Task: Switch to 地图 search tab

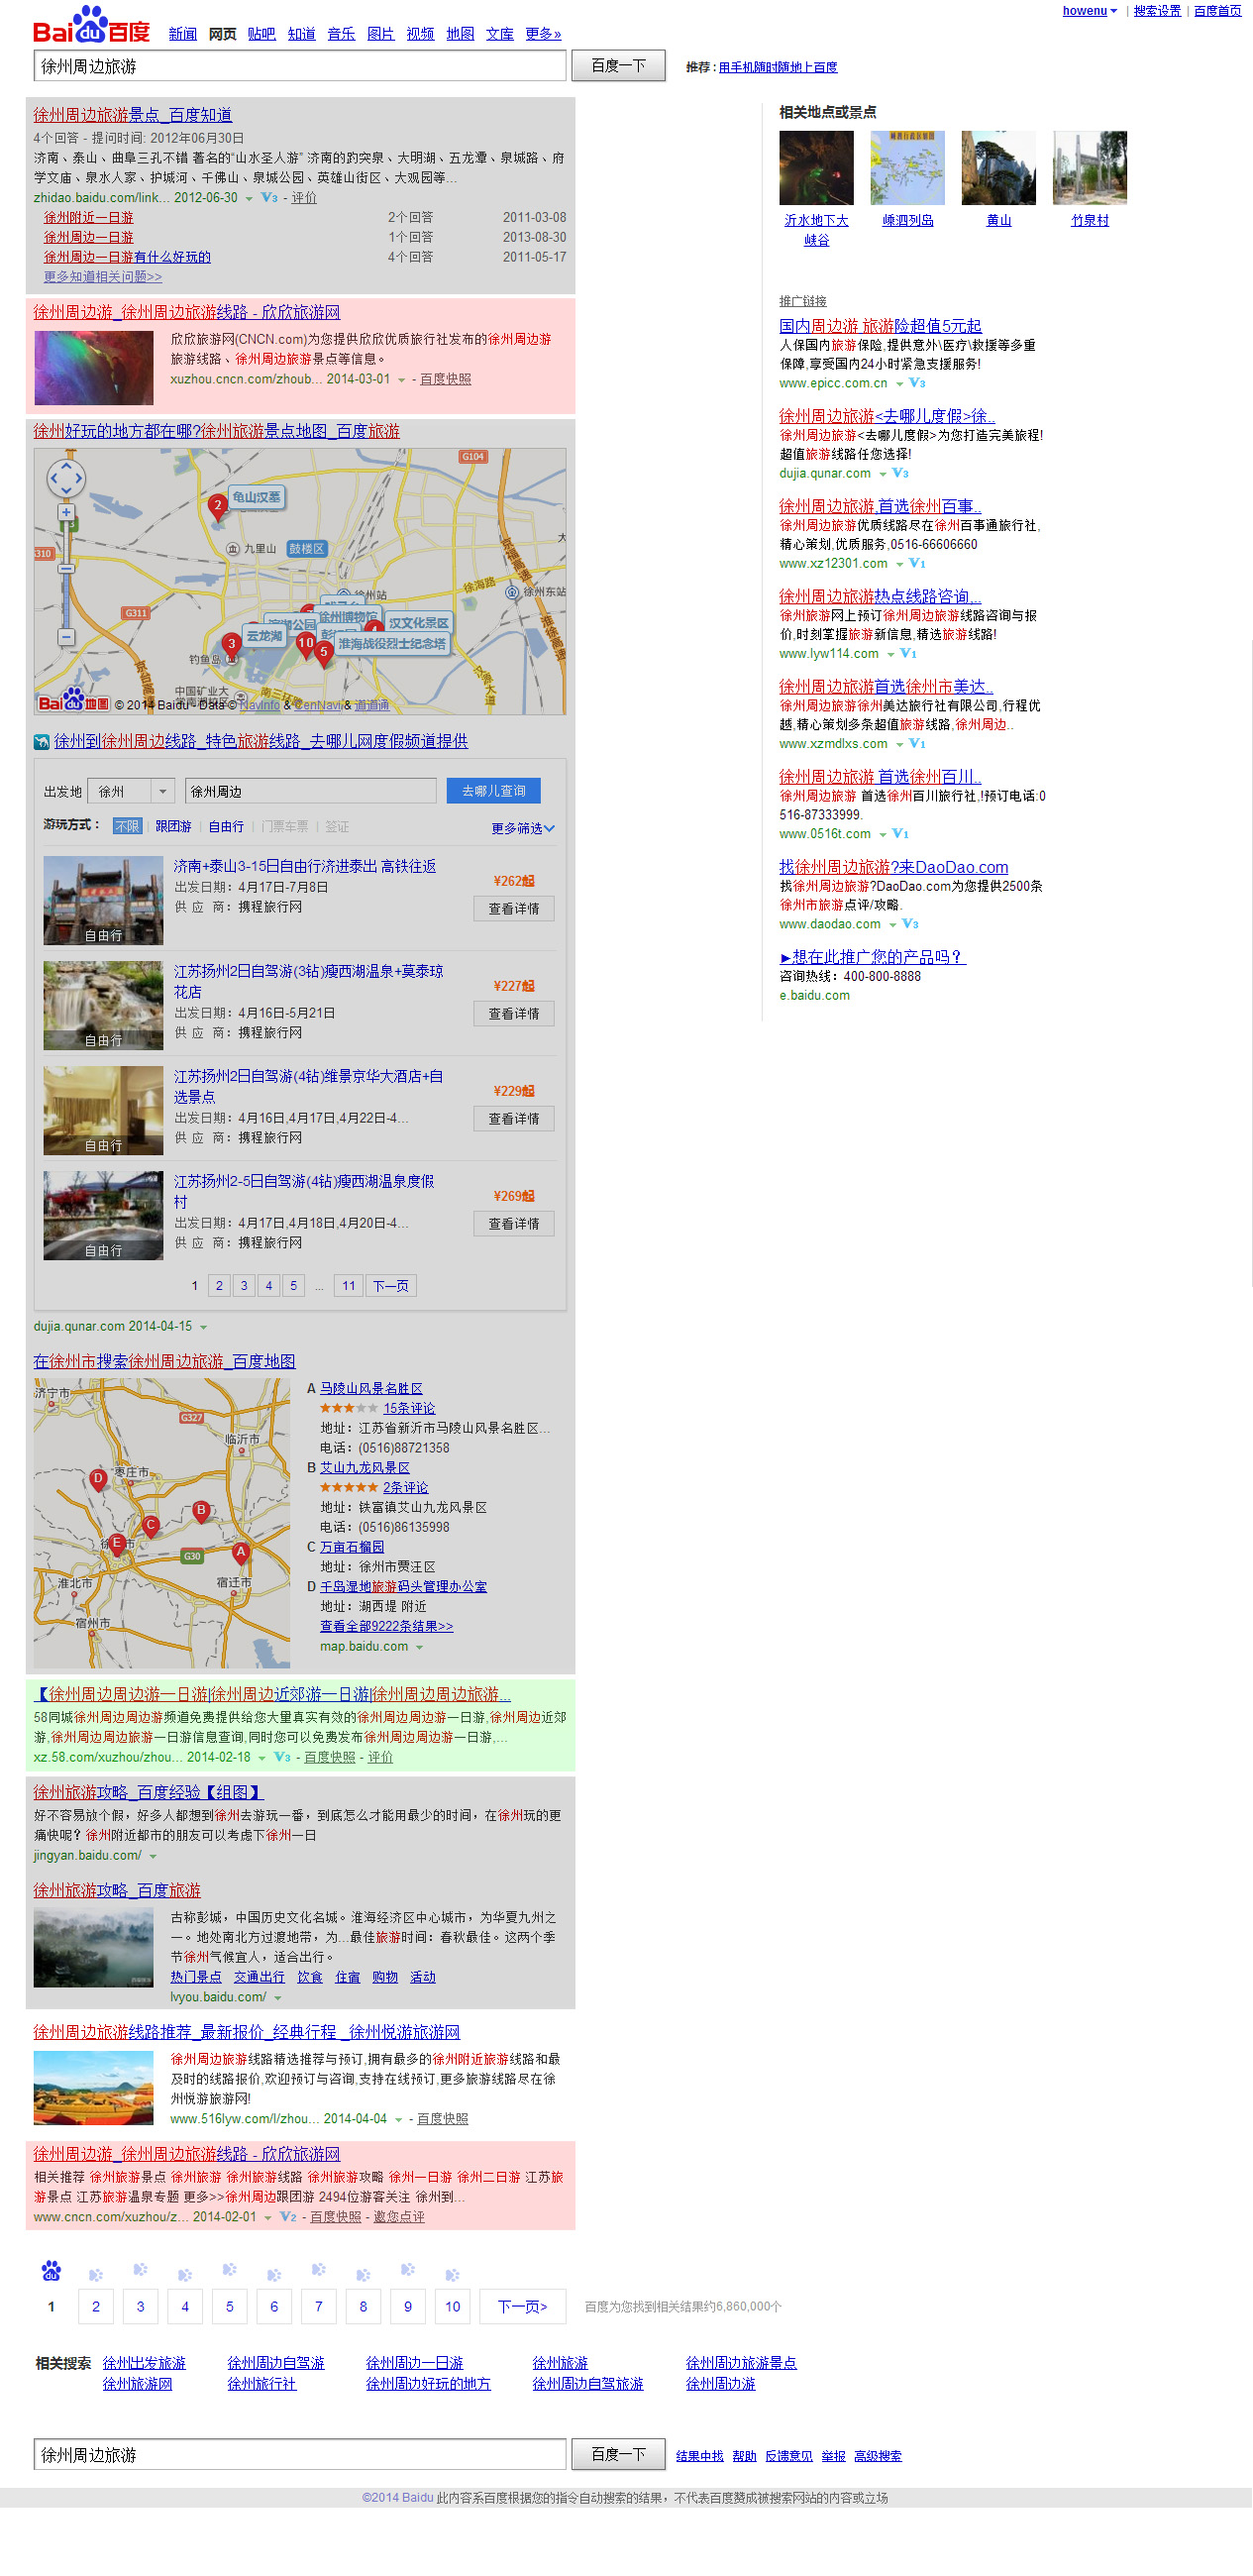Action: pyautogui.click(x=460, y=34)
